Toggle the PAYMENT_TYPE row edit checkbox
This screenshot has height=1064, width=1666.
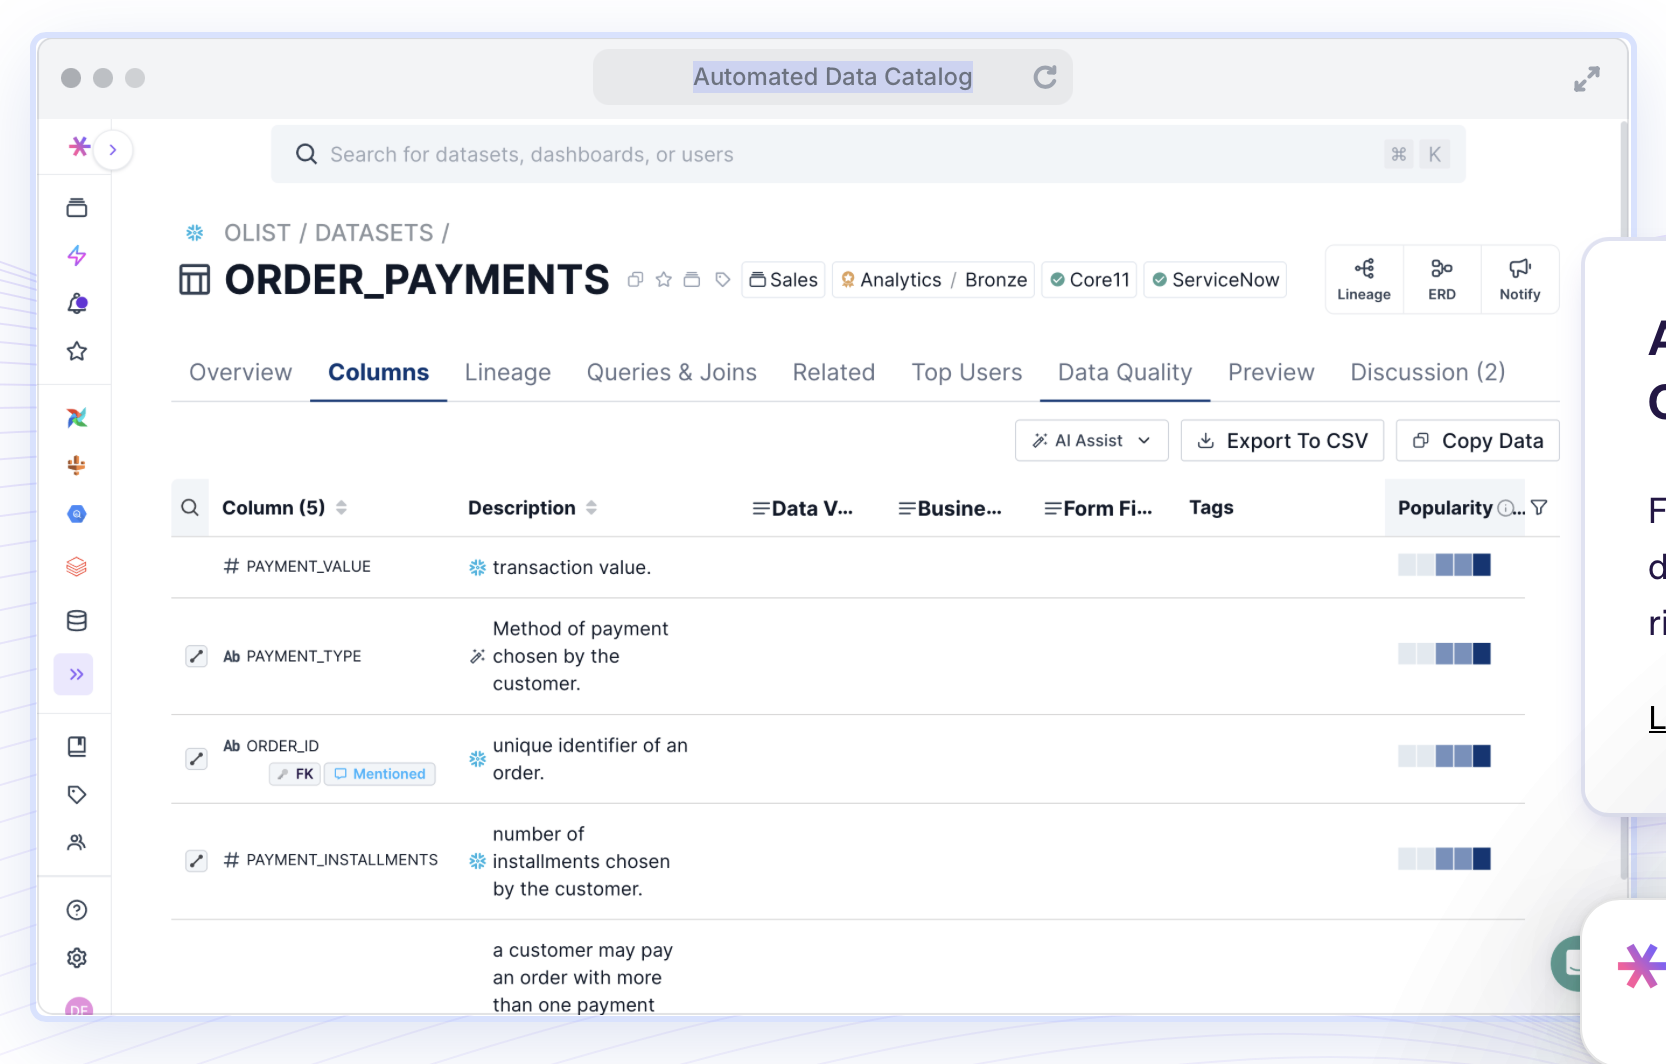[196, 656]
